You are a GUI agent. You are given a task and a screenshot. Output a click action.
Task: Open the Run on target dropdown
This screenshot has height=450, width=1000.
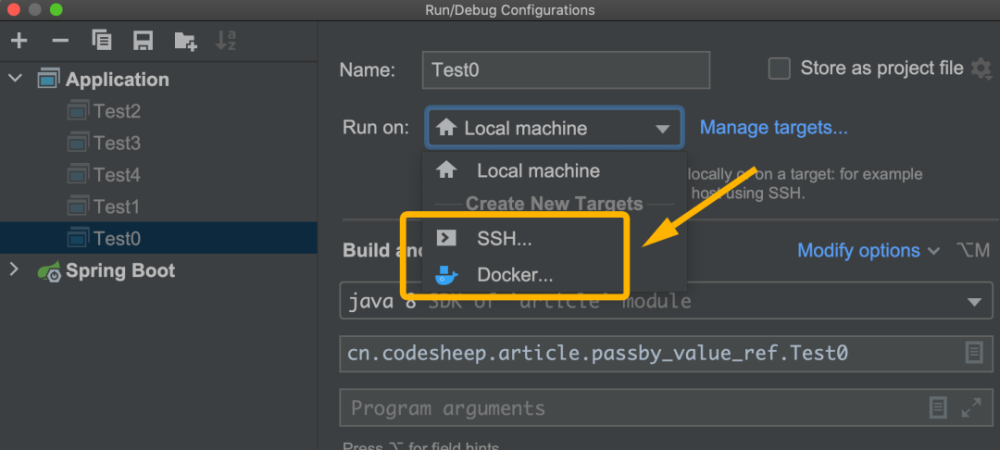pyautogui.click(x=554, y=128)
